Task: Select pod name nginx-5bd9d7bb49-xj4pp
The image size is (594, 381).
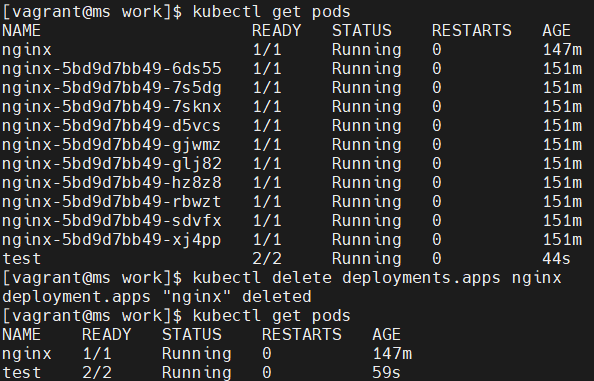Action: (111, 240)
